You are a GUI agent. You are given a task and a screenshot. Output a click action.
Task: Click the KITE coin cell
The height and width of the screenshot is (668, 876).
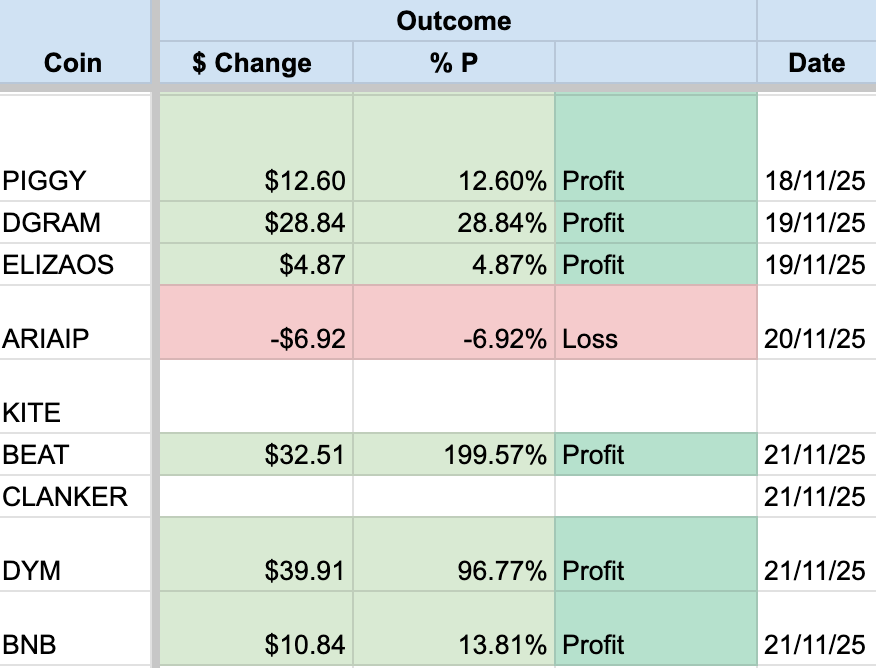coord(75,396)
